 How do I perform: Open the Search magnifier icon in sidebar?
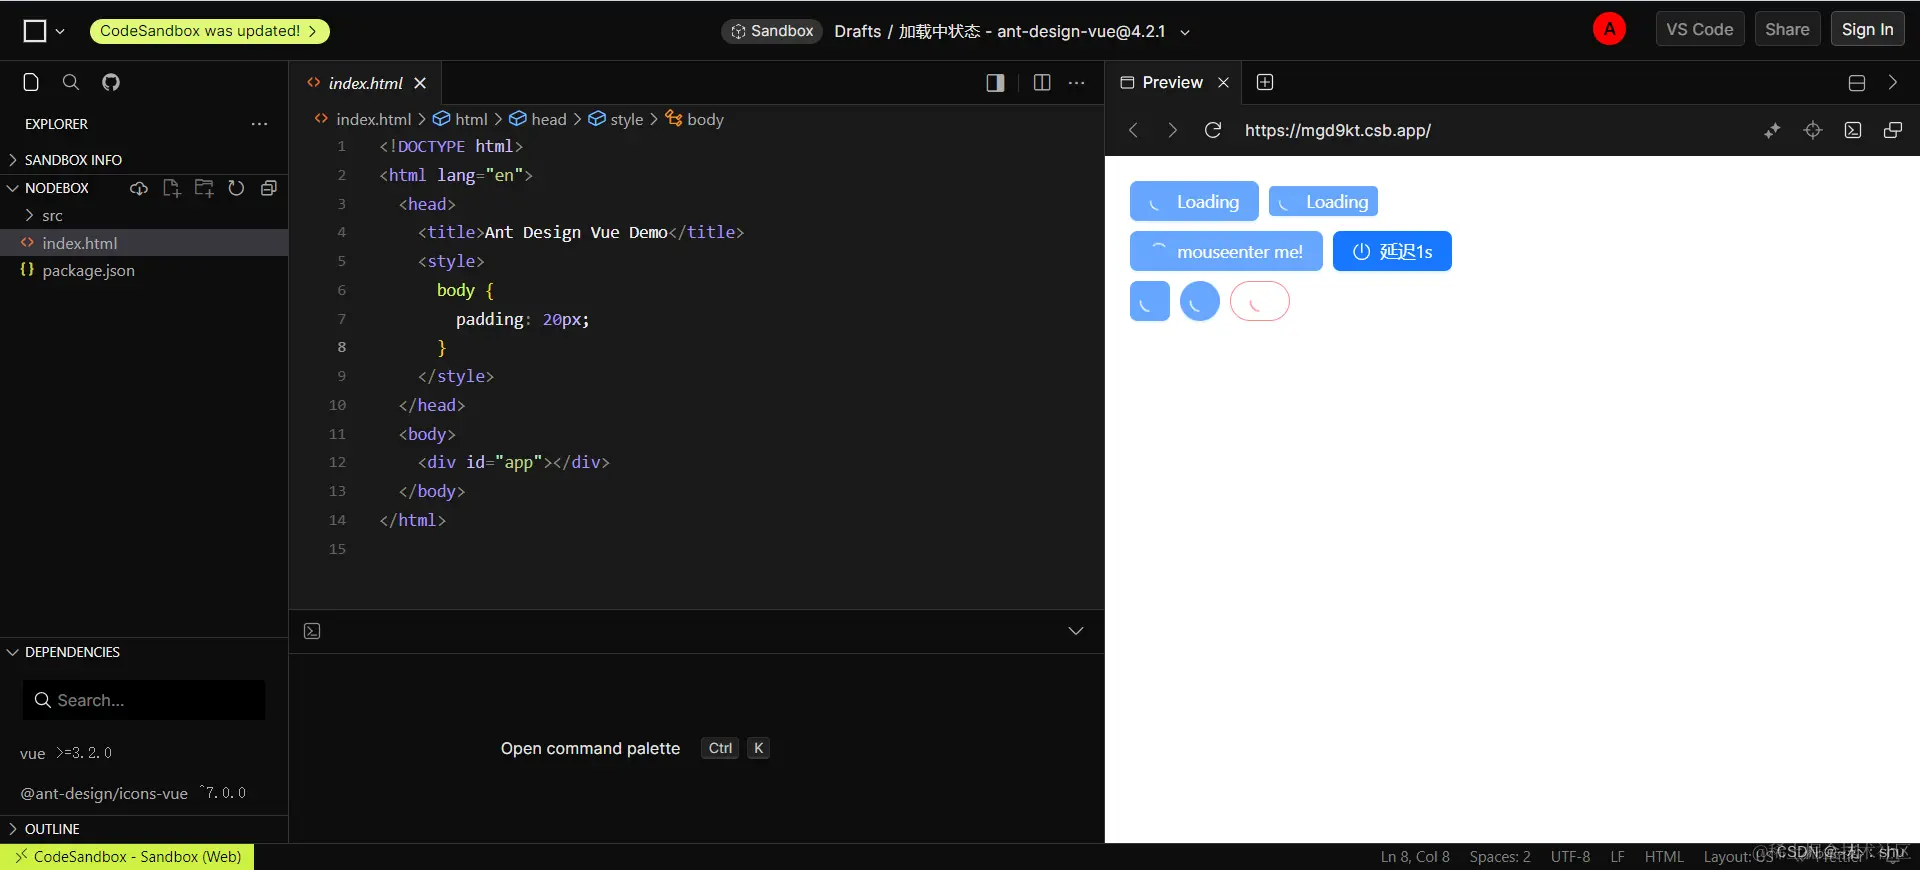(x=71, y=82)
